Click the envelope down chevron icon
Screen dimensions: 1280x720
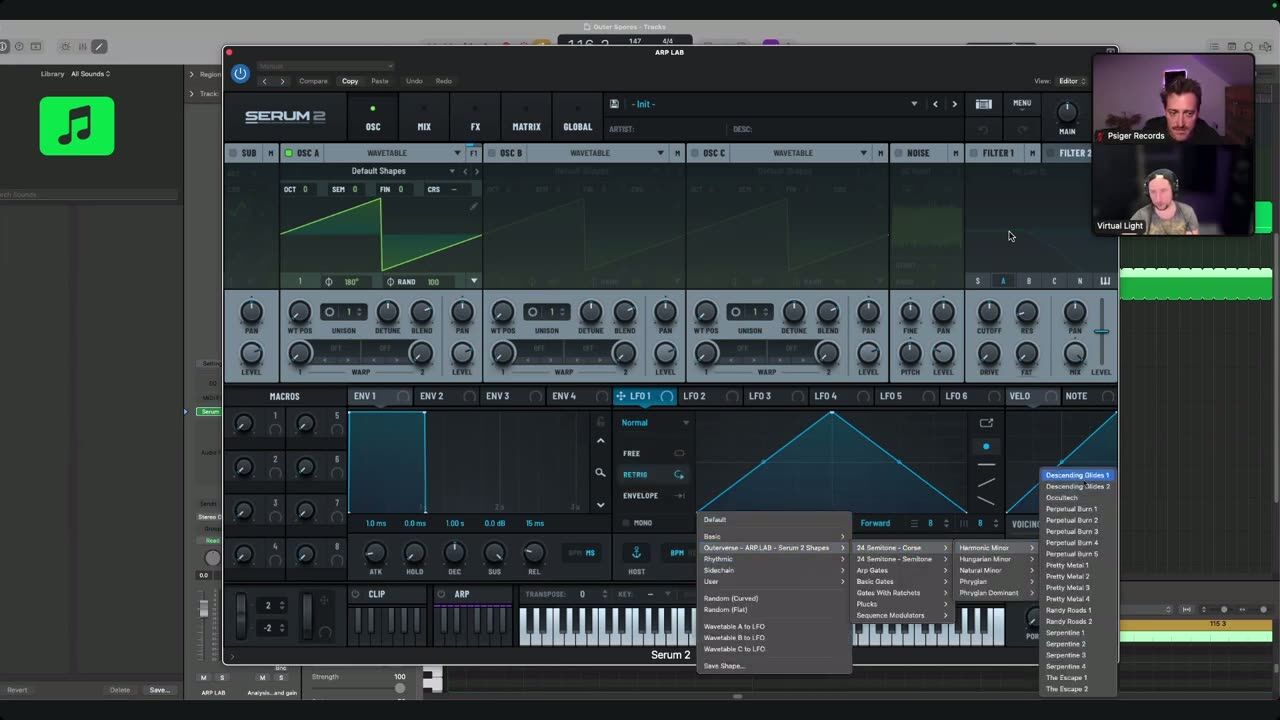coord(600,505)
